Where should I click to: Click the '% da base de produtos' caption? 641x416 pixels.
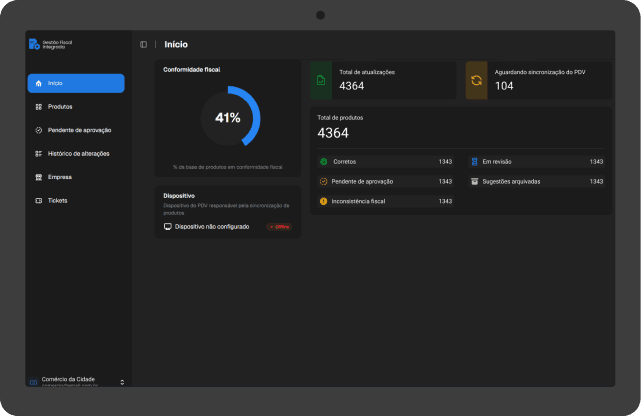228,167
